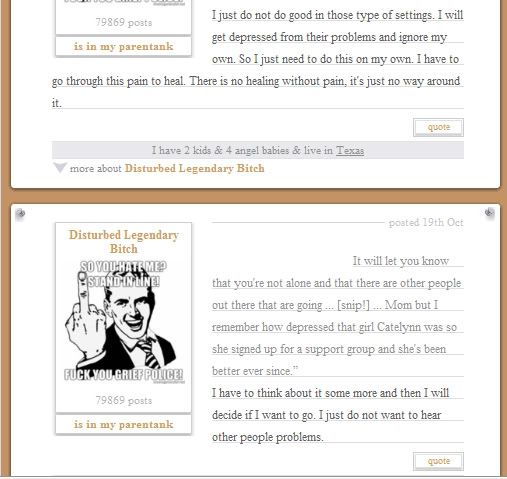Click quote button under 'no healing without pain' post
Screen dimensions: 507x479
coord(438,127)
